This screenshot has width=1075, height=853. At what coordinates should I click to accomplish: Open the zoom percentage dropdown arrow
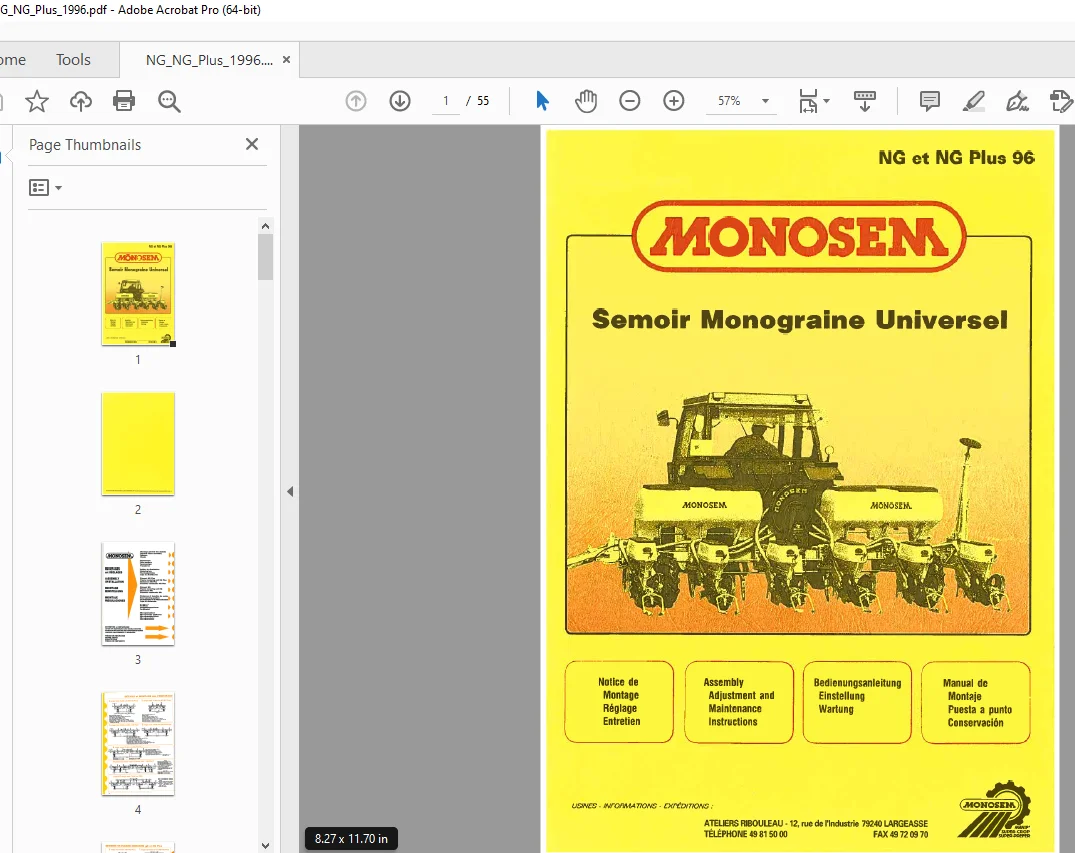pyautogui.click(x=765, y=101)
